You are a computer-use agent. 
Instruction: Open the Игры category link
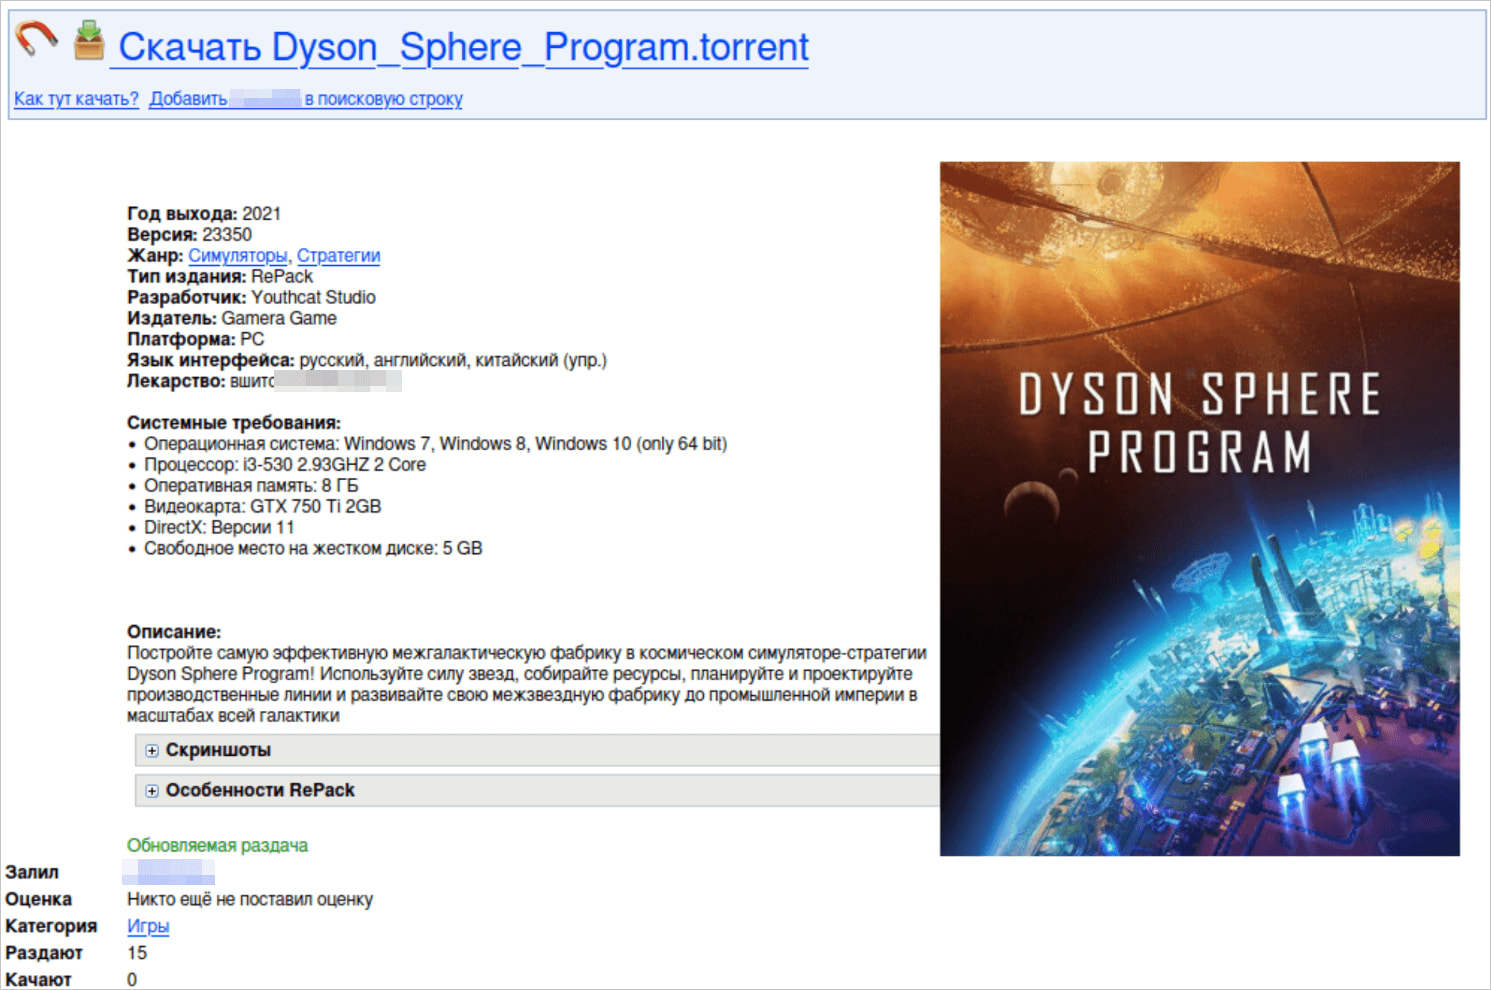[148, 926]
